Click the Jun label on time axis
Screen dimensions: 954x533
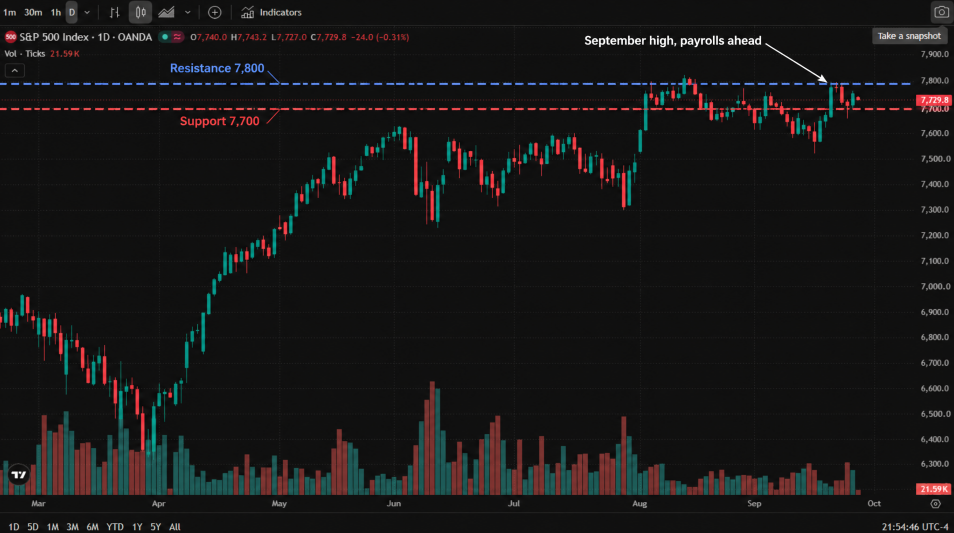(394, 504)
